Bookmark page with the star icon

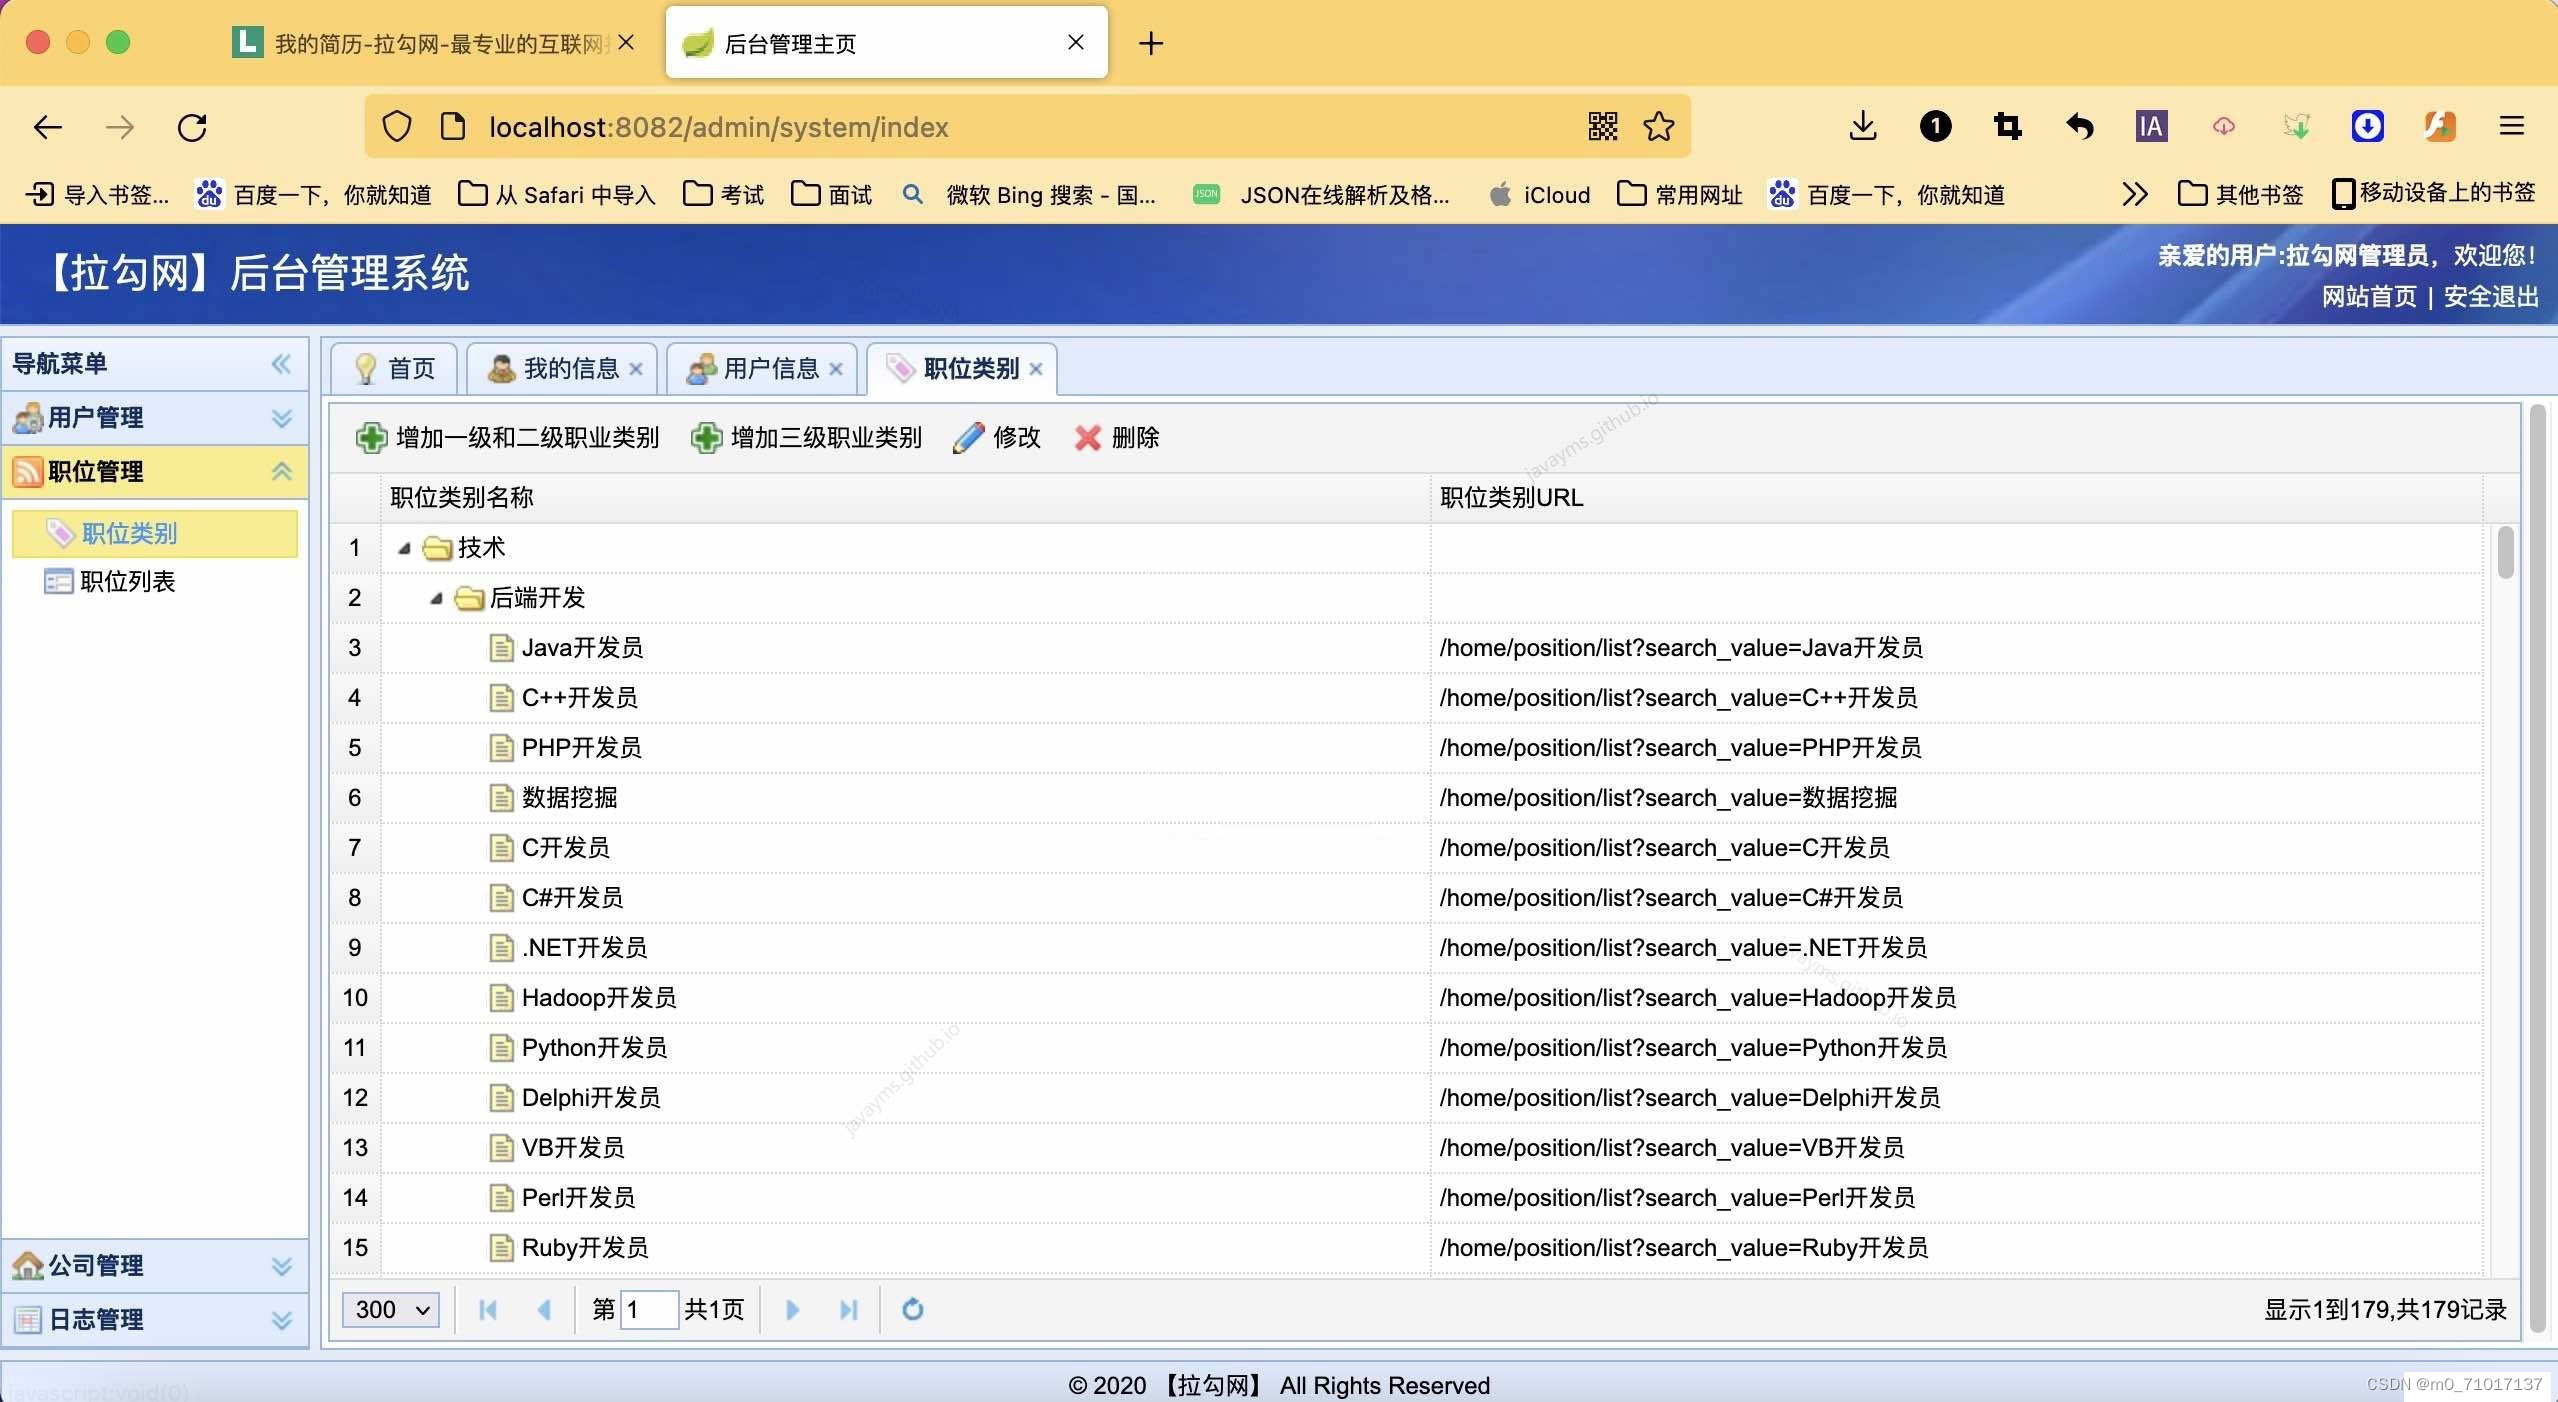pos(1658,127)
